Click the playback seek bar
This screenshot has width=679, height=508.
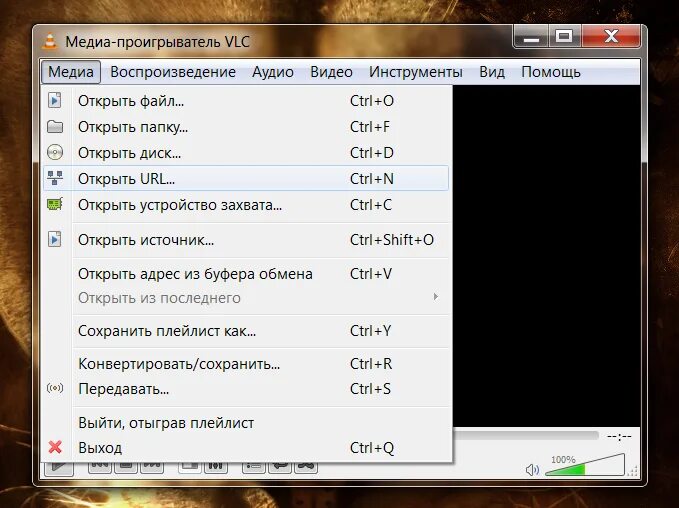[526, 435]
